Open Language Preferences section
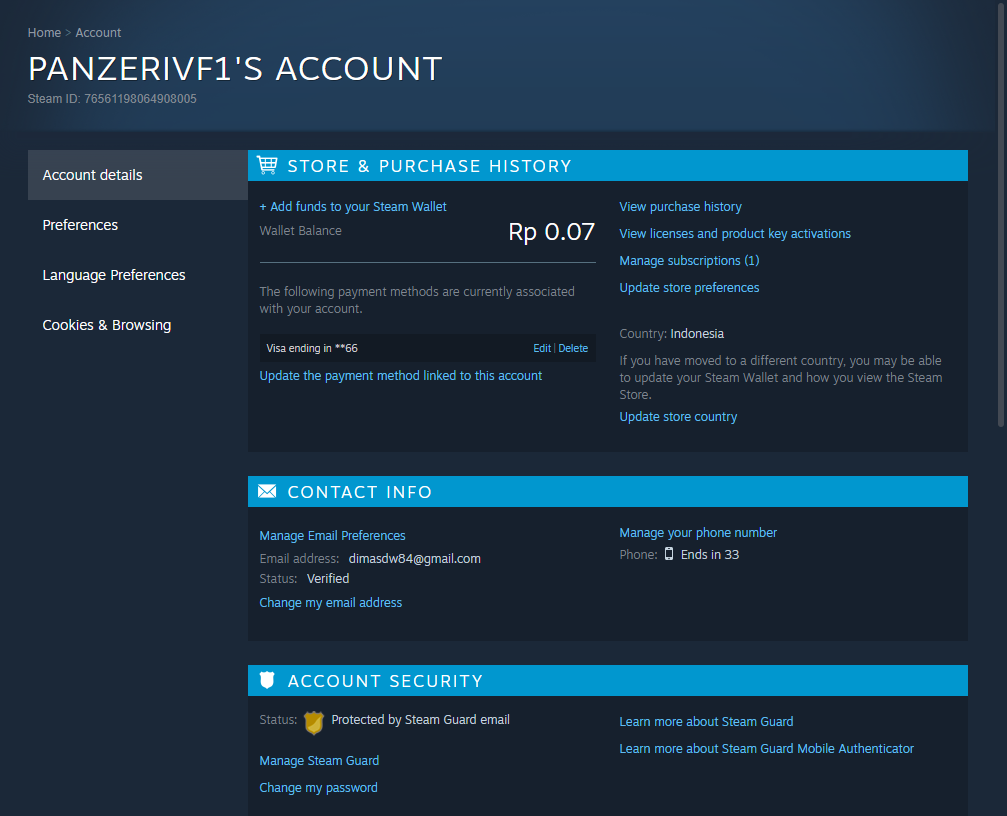Viewport: 1007px width, 816px height. 114,275
